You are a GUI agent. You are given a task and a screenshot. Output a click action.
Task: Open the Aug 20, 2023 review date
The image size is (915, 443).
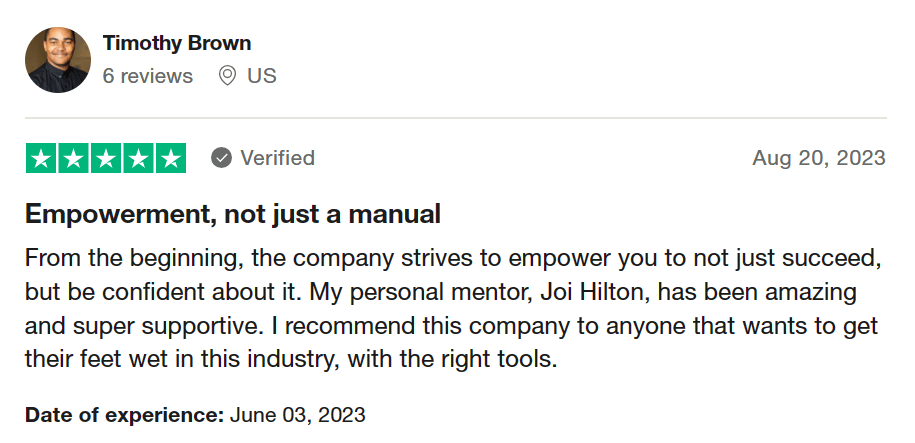tap(819, 158)
